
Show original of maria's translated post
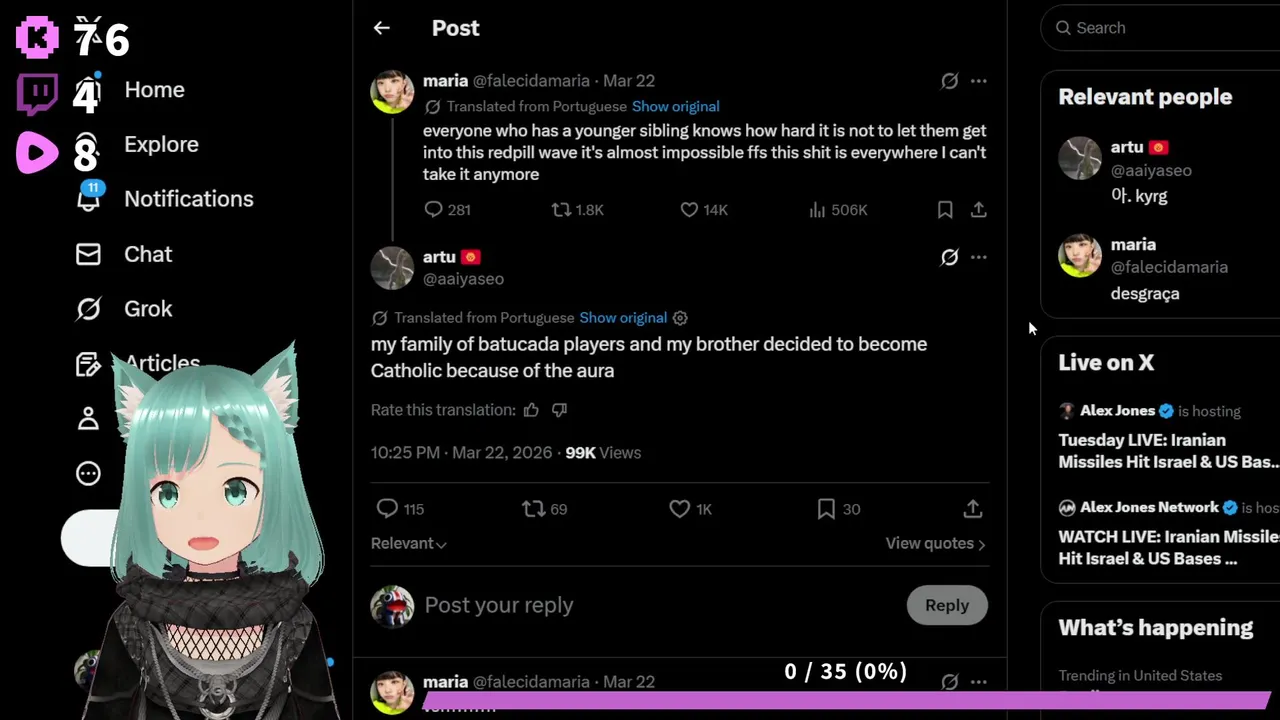[675, 106]
